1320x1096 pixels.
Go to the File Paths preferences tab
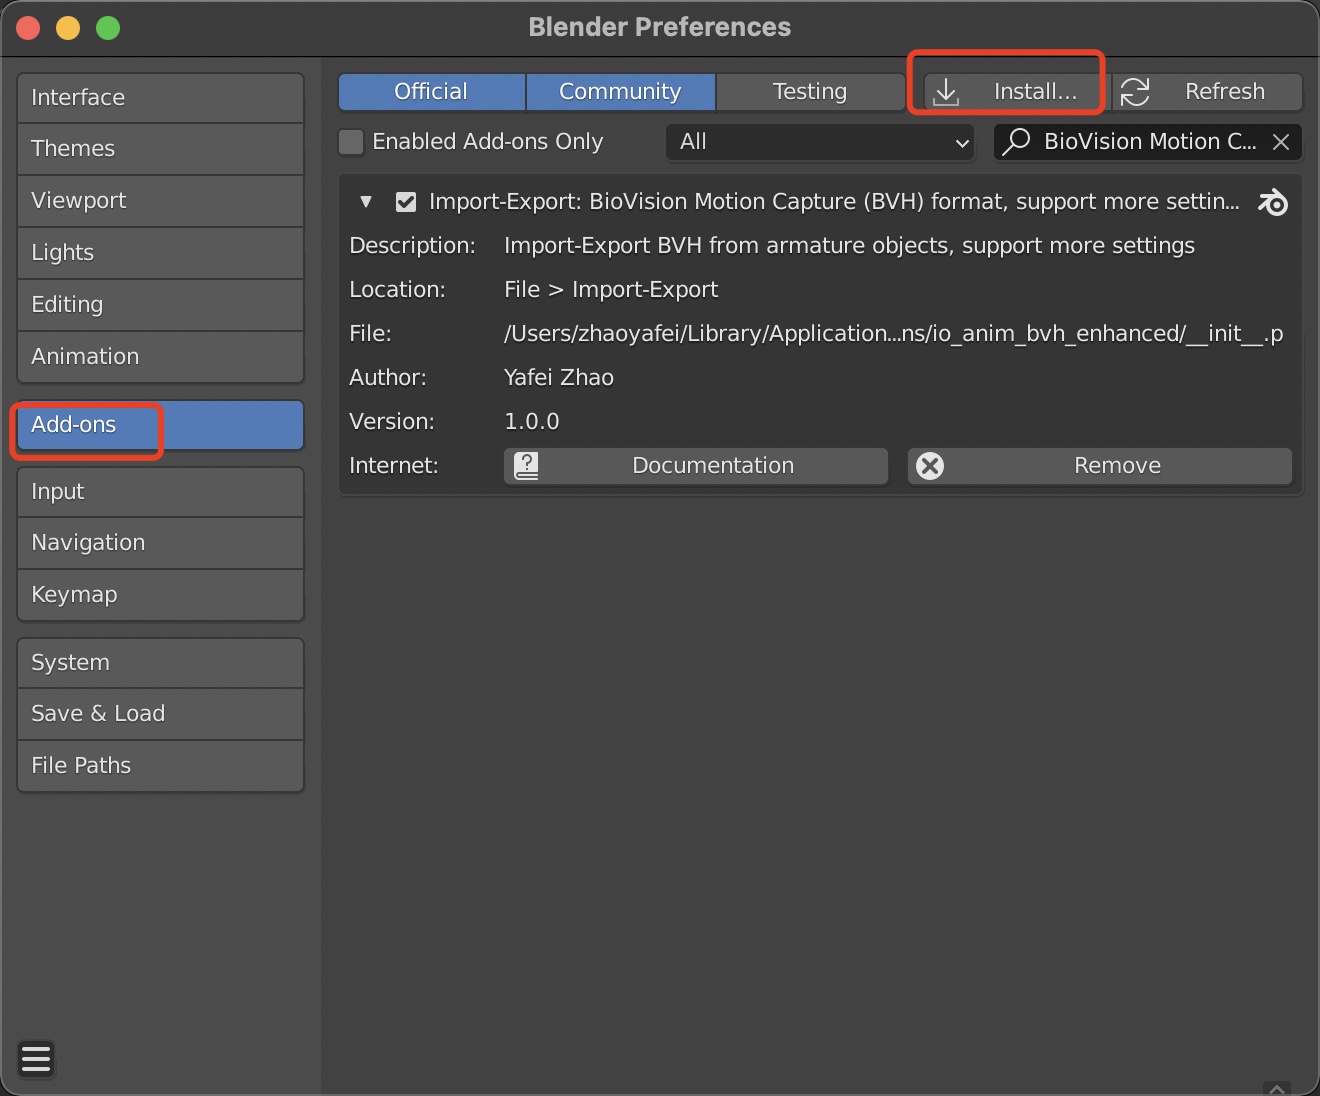[x=160, y=766]
